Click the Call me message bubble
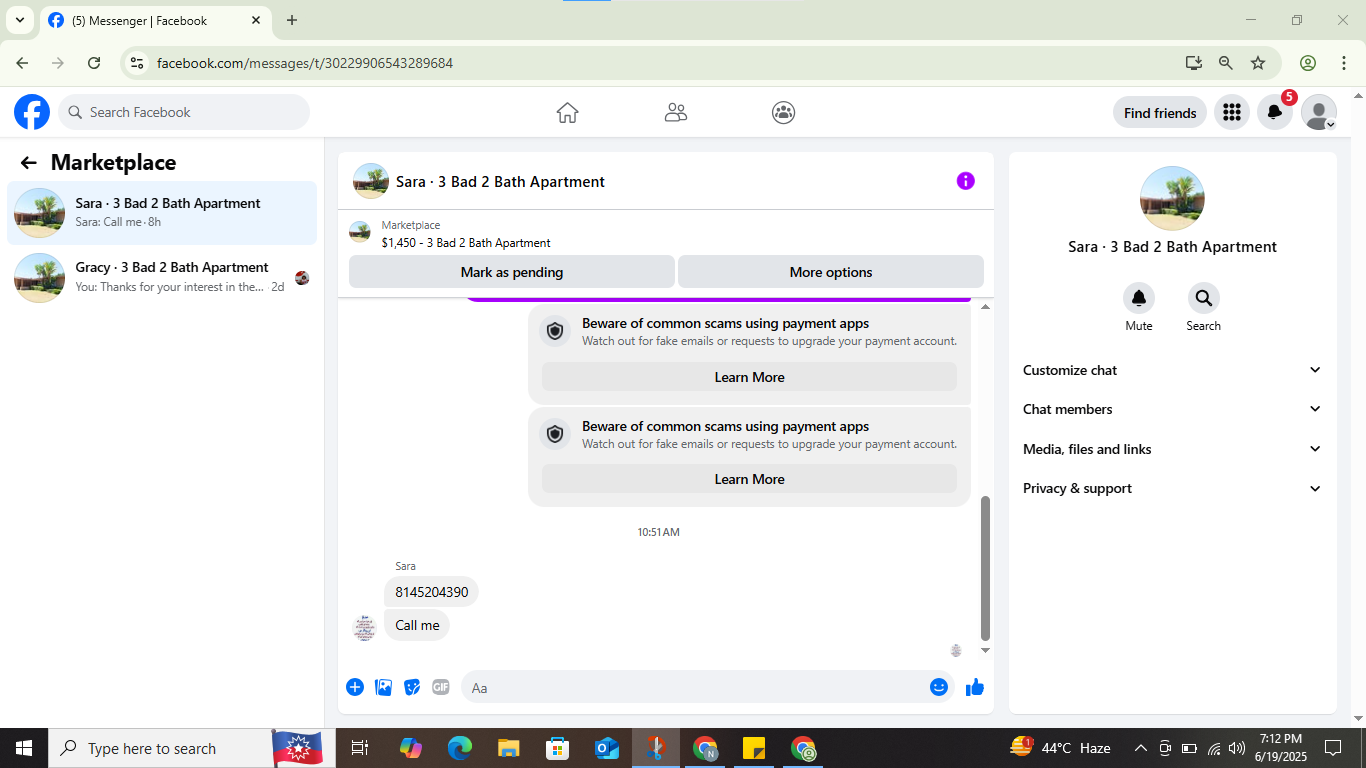The width and height of the screenshot is (1366, 768). (x=417, y=625)
